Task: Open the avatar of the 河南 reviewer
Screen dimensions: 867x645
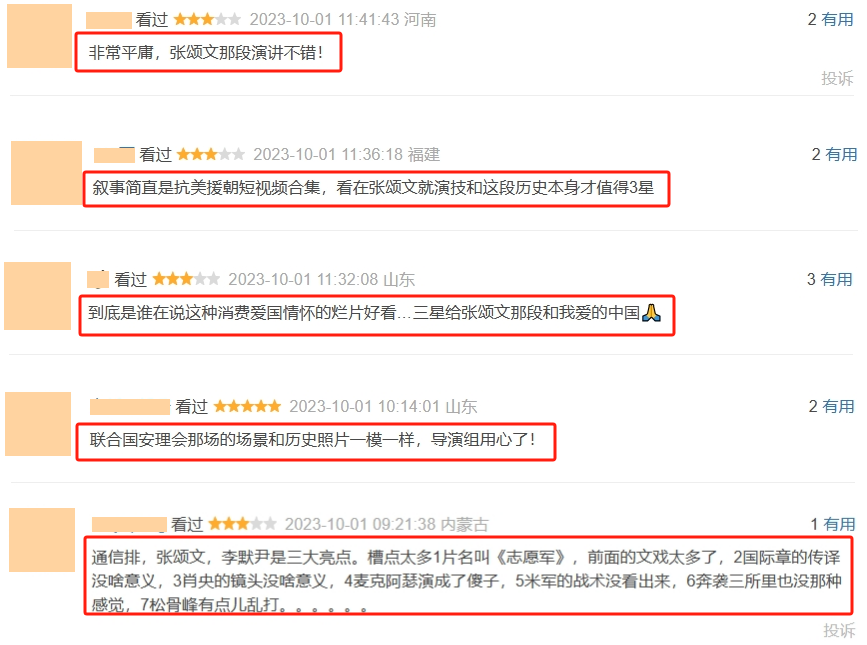Action: point(39,36)
